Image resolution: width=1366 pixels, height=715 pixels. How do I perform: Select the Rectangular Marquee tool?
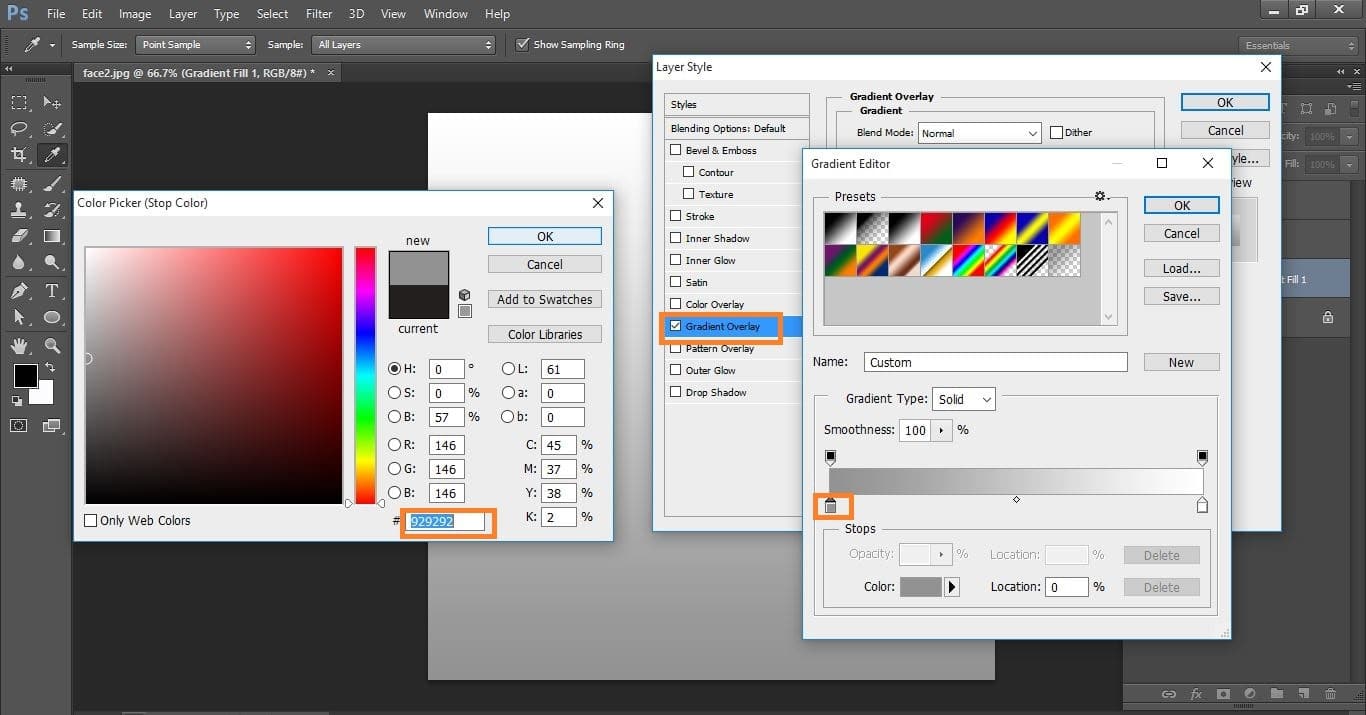pyautogui.click(x=19, y=103)
